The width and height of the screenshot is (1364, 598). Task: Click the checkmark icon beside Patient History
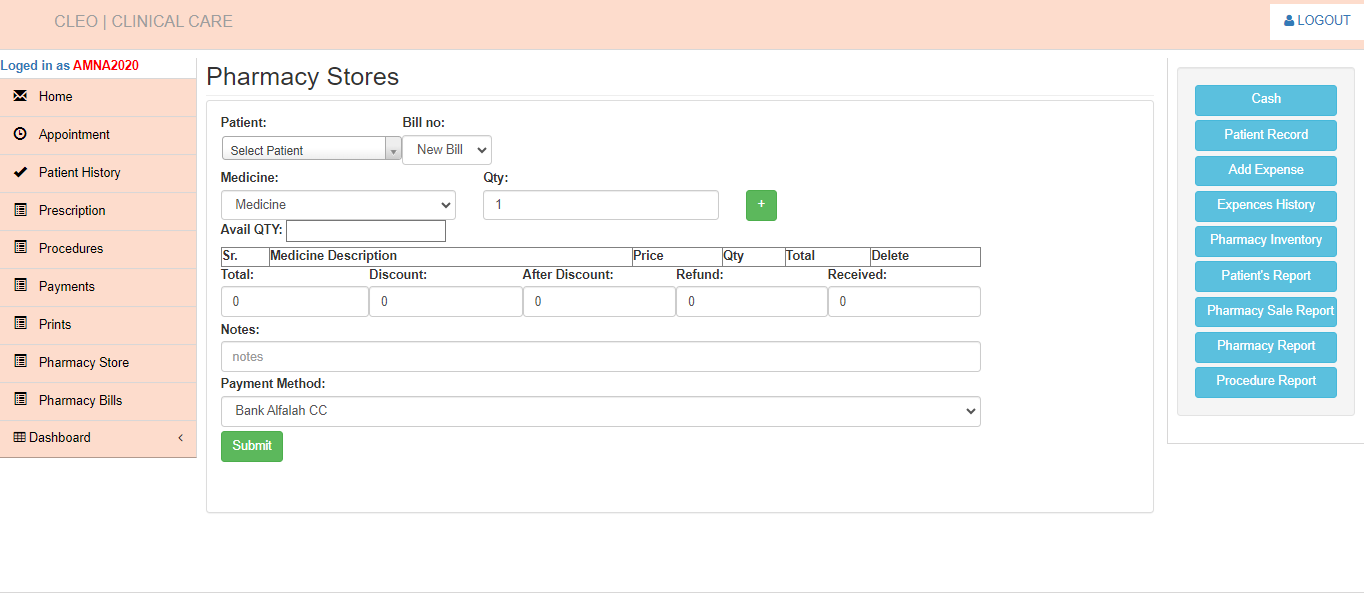click(x=20, y=172)
